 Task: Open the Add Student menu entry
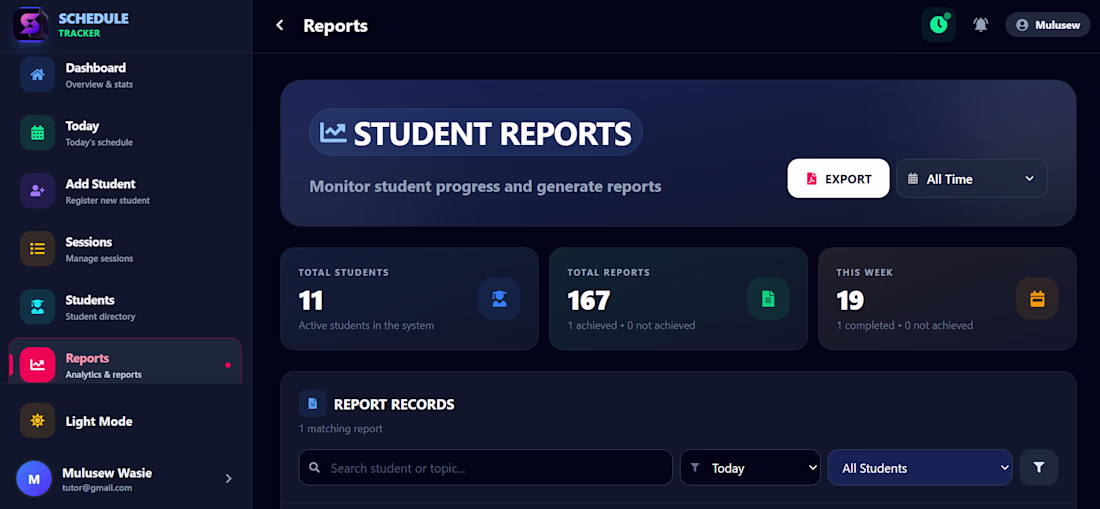[x=126, y=191]
